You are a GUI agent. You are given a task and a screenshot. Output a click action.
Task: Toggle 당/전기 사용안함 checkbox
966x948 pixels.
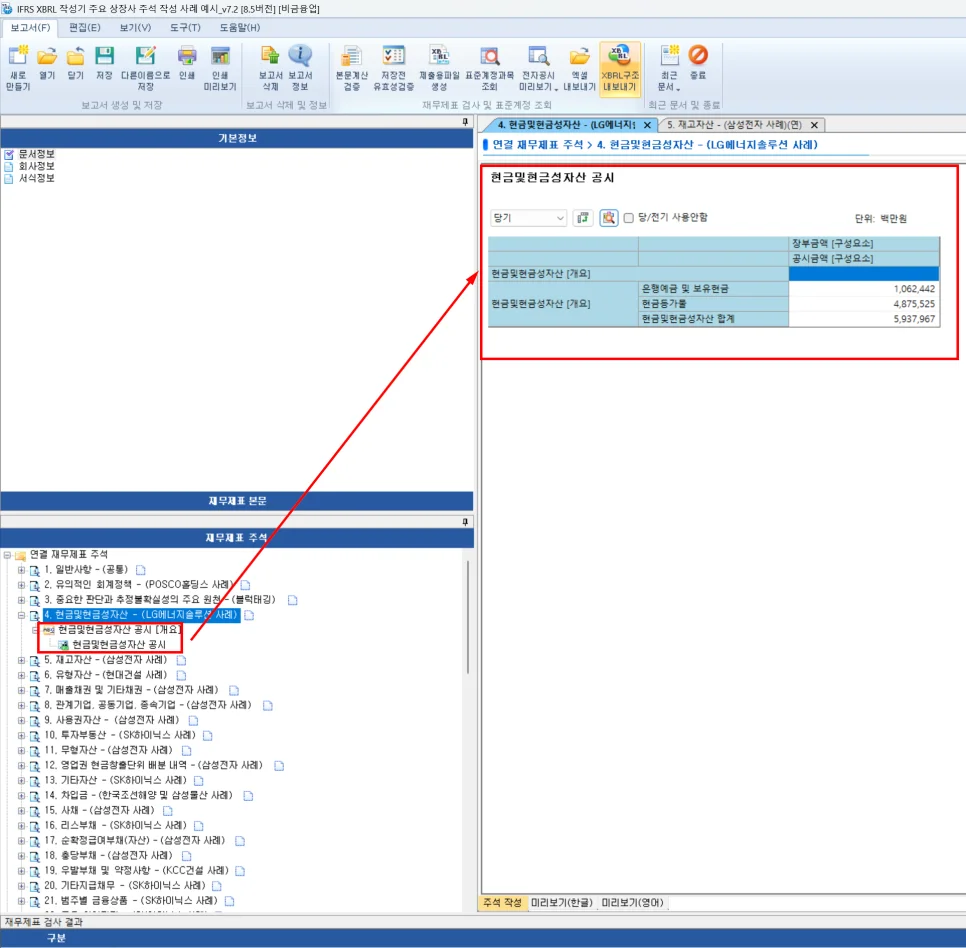629,218
